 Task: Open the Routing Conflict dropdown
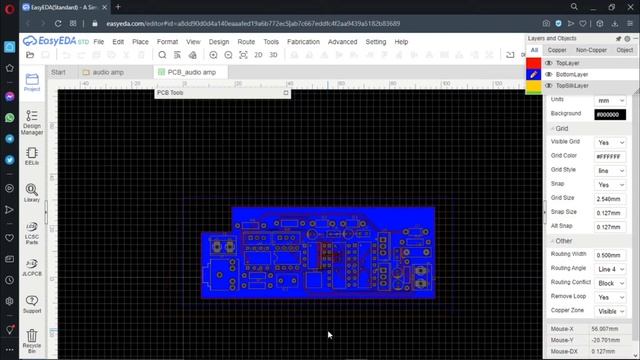610,283
